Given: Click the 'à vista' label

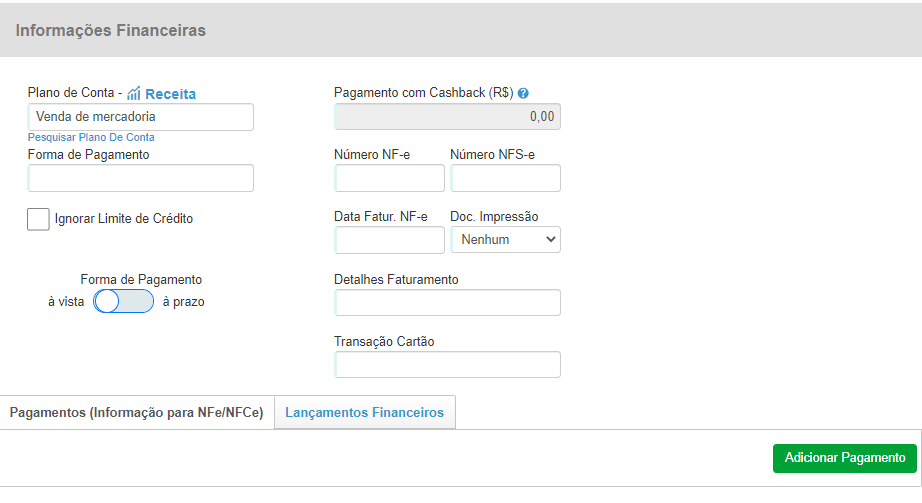Looking at the screenshot, I should coord(66,302).
